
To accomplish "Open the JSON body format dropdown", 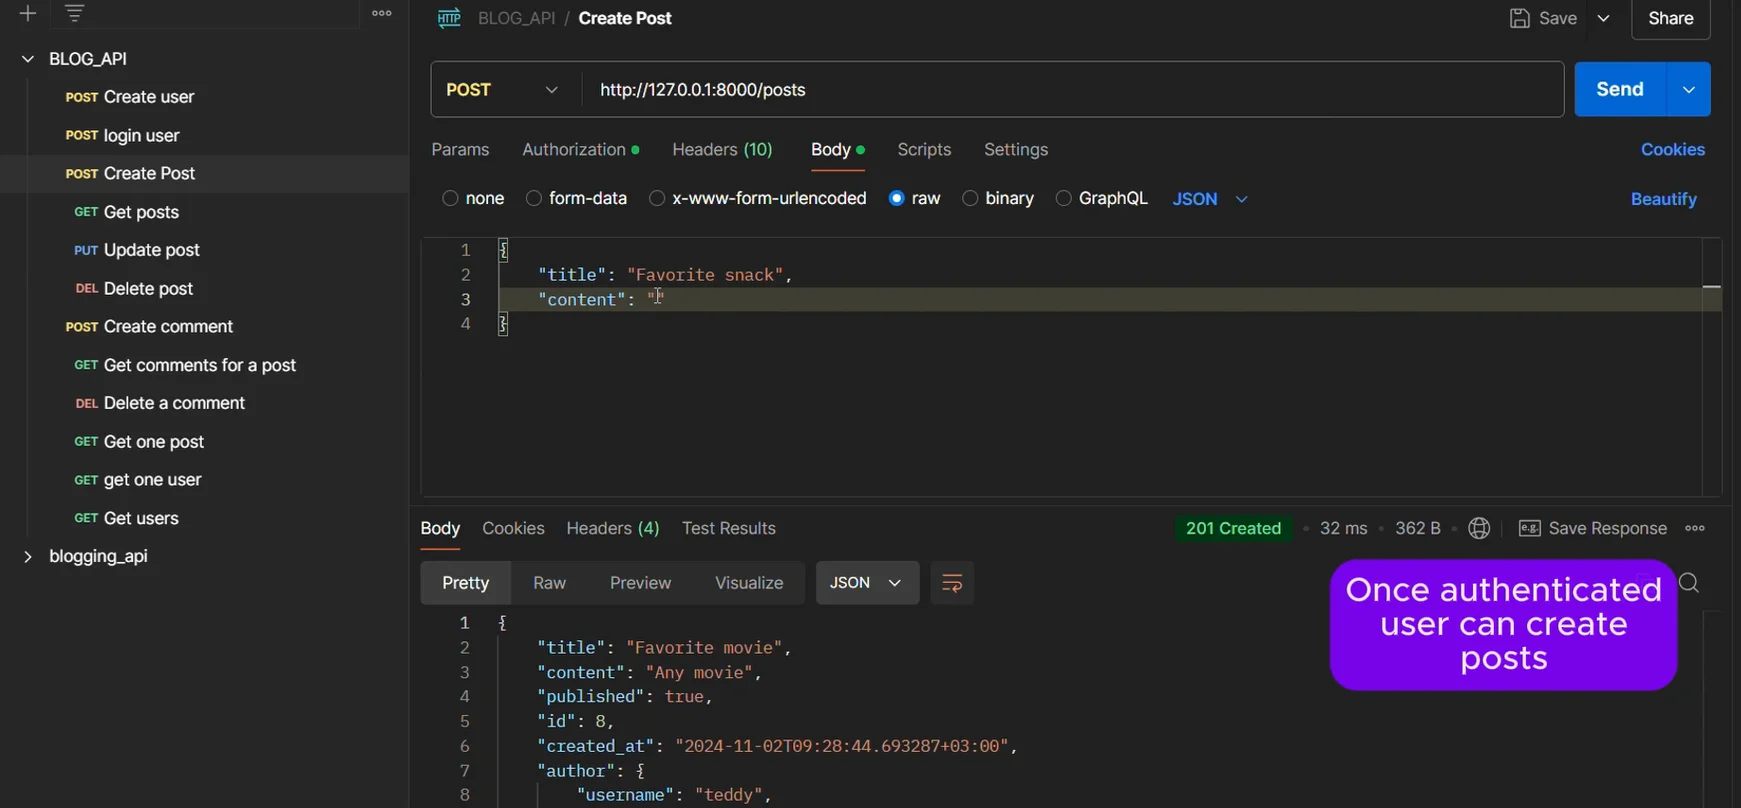I will click(x=1210, y=198).
